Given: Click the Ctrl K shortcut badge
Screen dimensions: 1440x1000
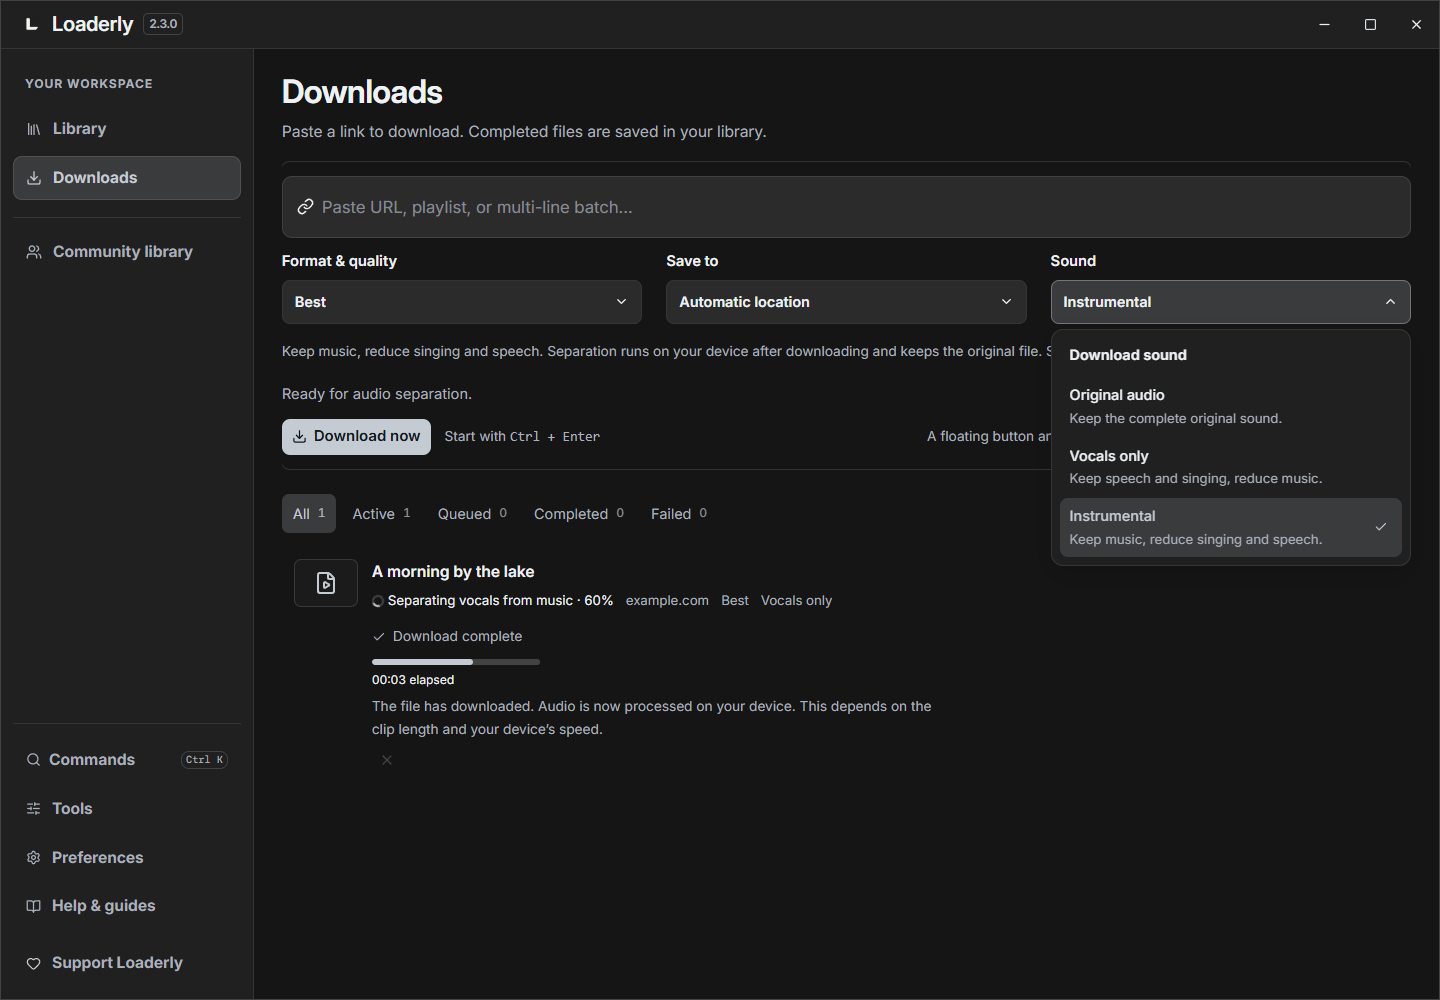Looking at the screenshot, I should (x=205, y=760).
